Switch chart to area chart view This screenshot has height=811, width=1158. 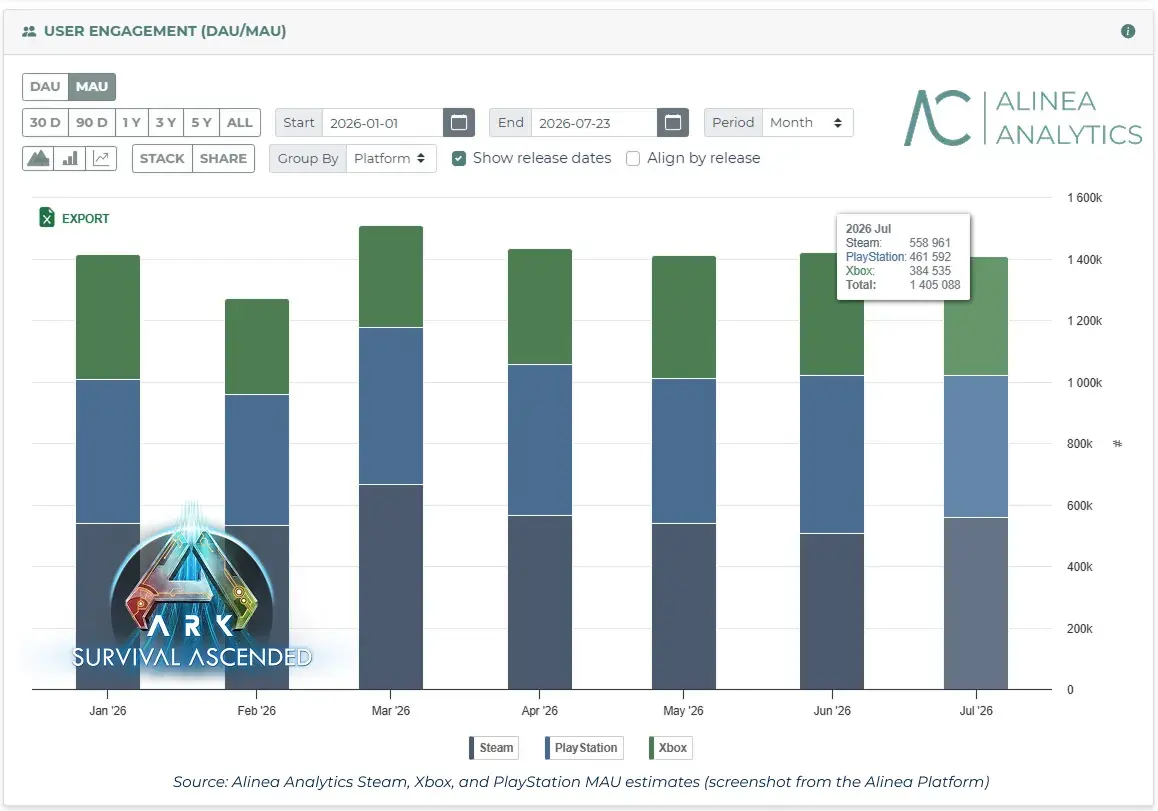38,158
